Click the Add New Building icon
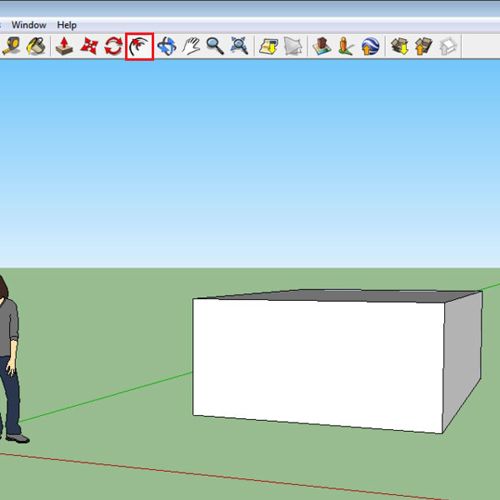 coord(322,46)
